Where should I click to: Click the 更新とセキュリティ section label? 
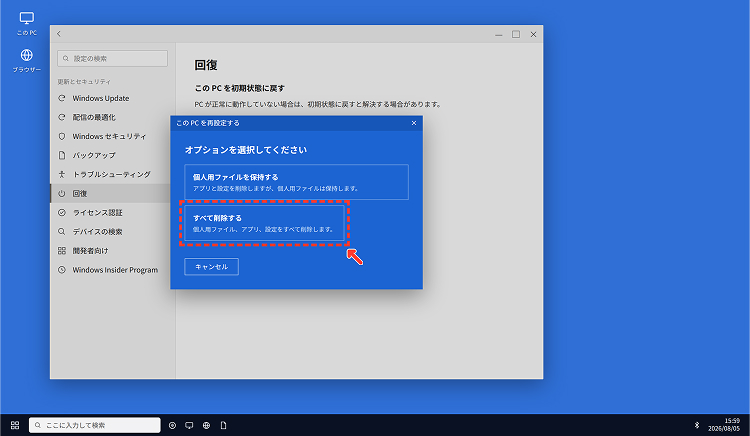84,82
